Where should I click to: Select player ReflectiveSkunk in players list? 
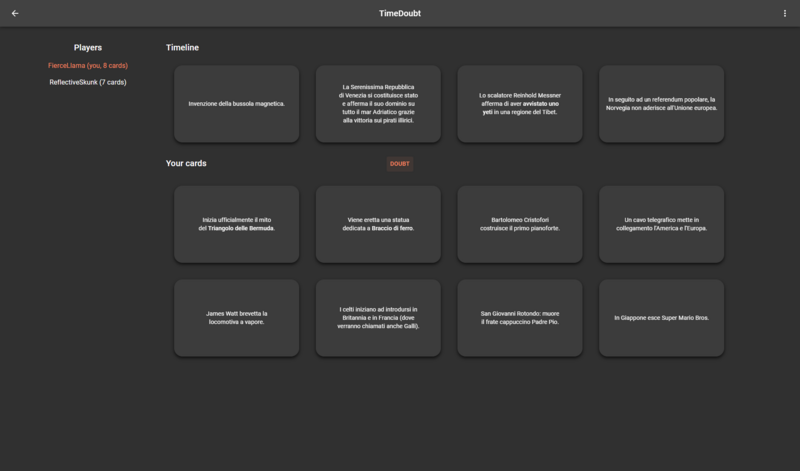click(x=88, y=82)
